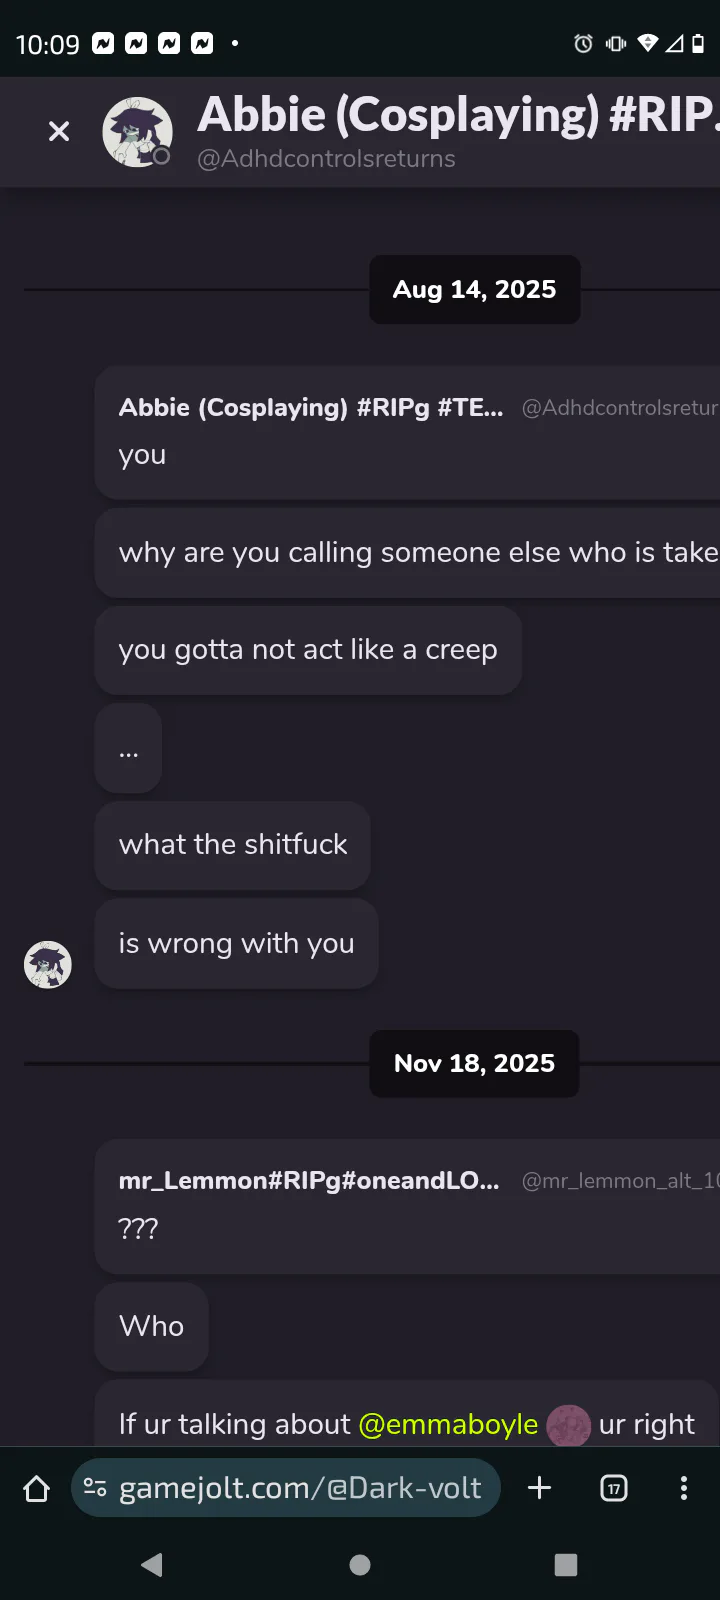Open the browser home icon
Screen dimensions: 720x1600
pos(37,1489)
